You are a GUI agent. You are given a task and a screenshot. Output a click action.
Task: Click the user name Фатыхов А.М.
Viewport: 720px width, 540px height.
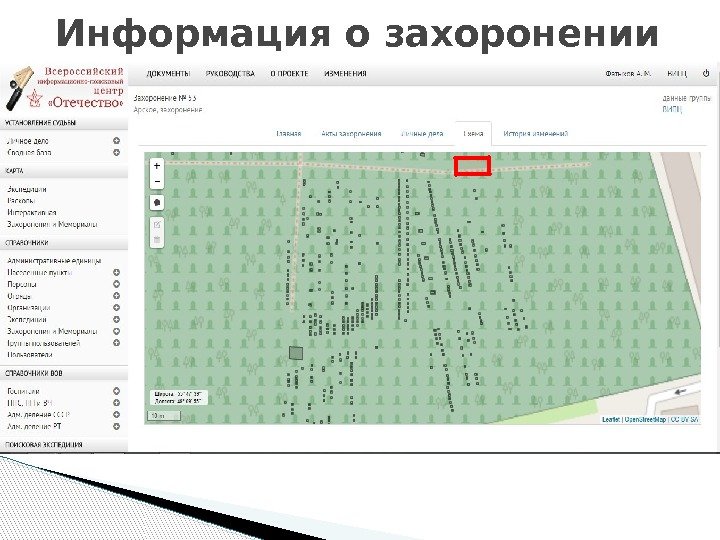coord(628,73)
